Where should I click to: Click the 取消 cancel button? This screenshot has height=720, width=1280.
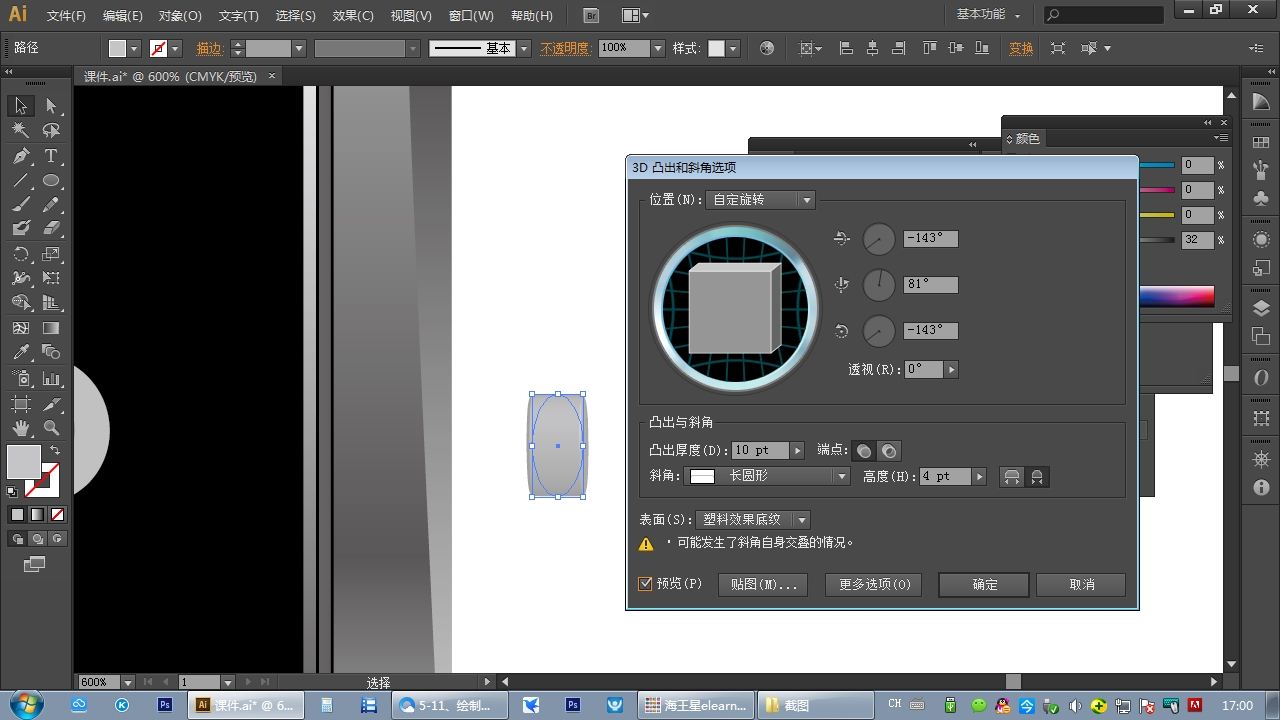[x=1082, y=584]
